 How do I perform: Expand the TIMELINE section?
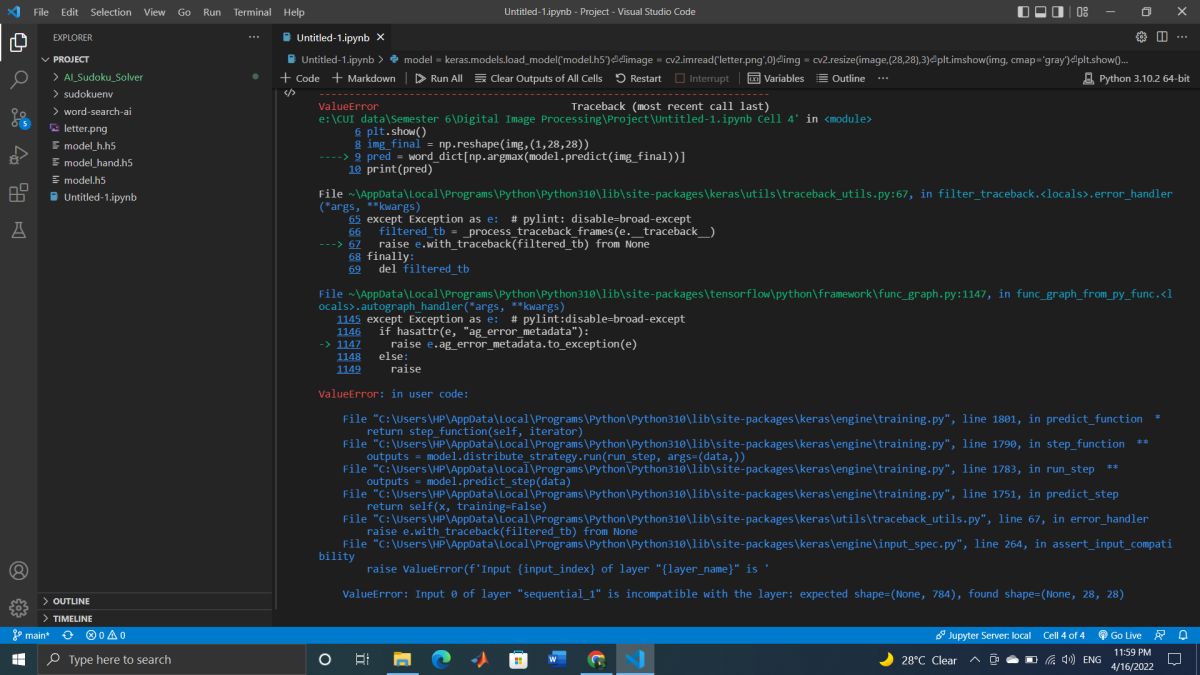(155, 619)
